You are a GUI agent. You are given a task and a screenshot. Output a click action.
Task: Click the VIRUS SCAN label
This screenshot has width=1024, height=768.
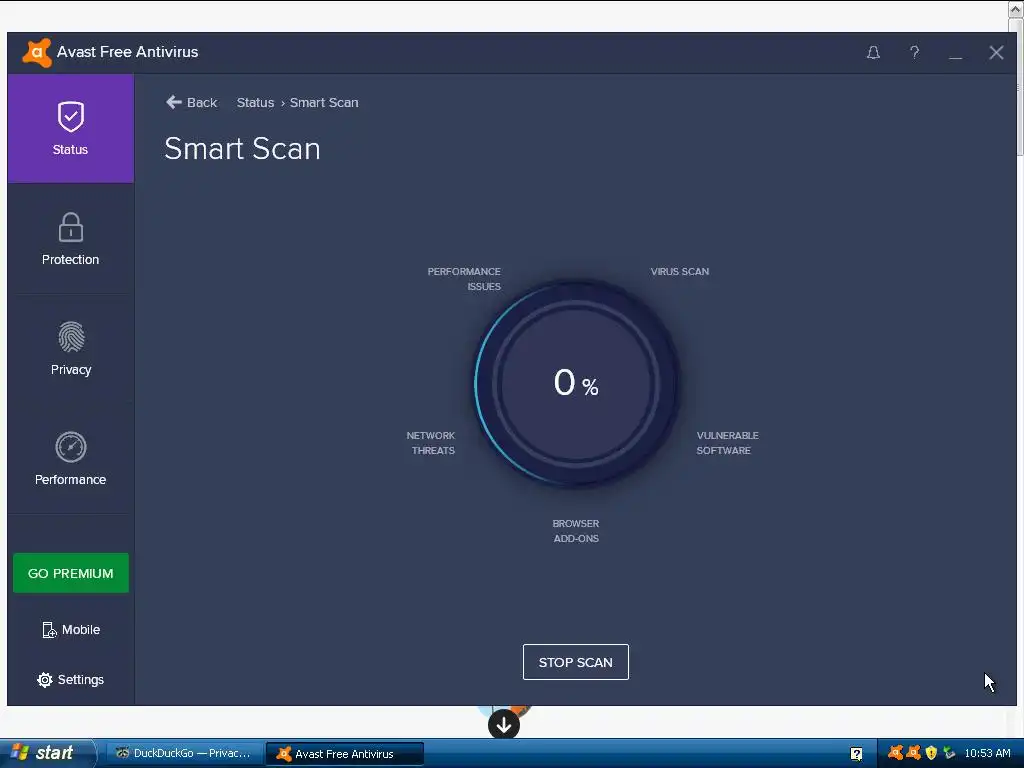click(679, 272)
